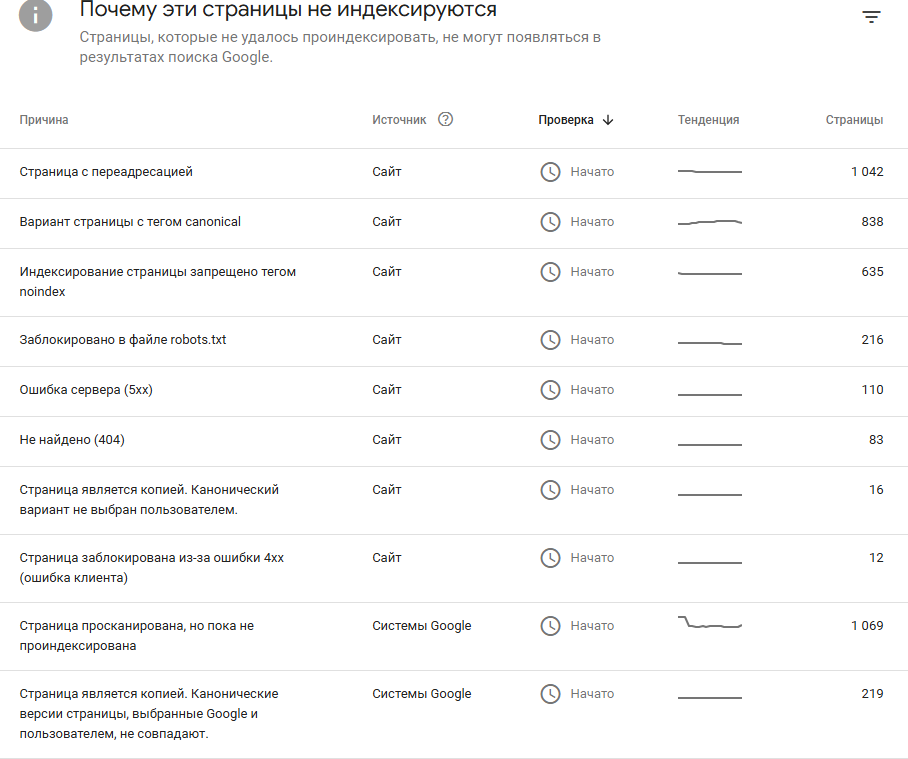The width and height of the screenshot is (908, 759).
Task: Open the table filter icon
Action: 872,17
